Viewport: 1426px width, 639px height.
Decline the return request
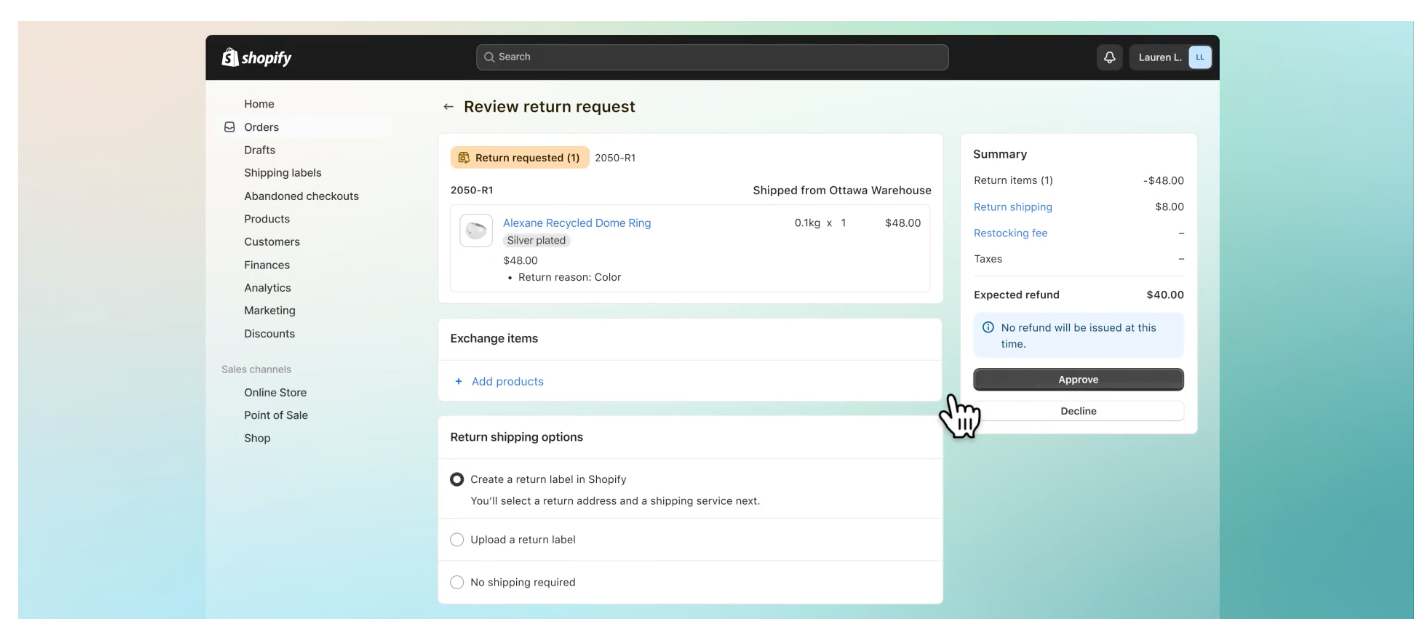coord(1078,411)
